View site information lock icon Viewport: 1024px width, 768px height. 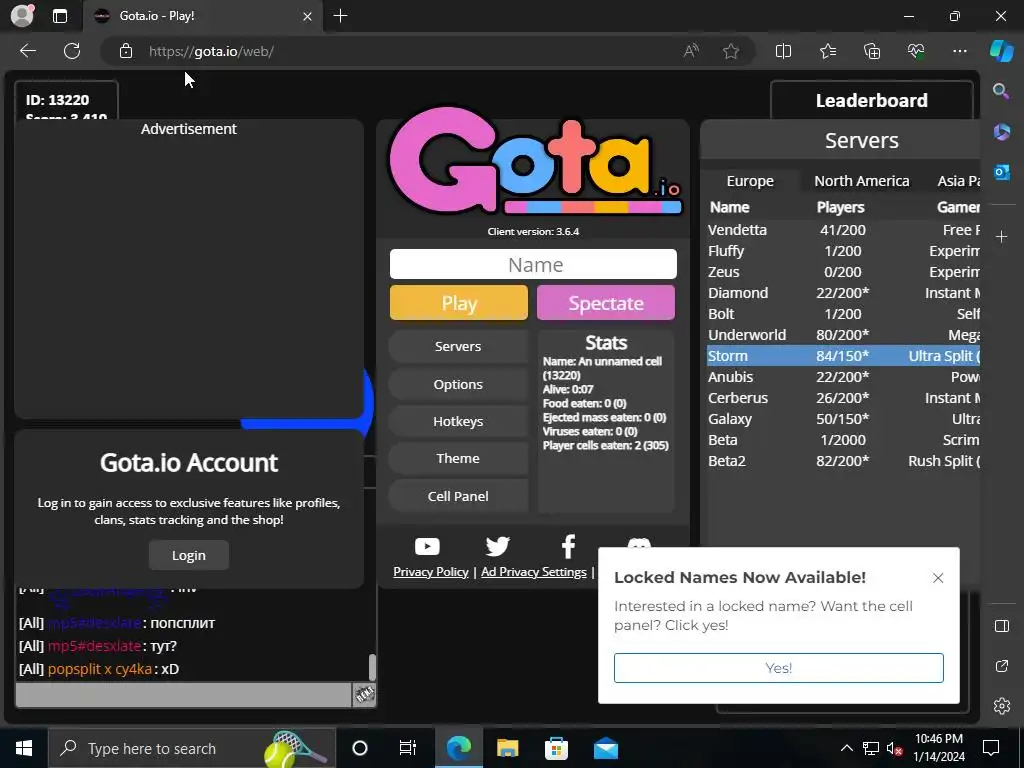[x=126, y=51]
